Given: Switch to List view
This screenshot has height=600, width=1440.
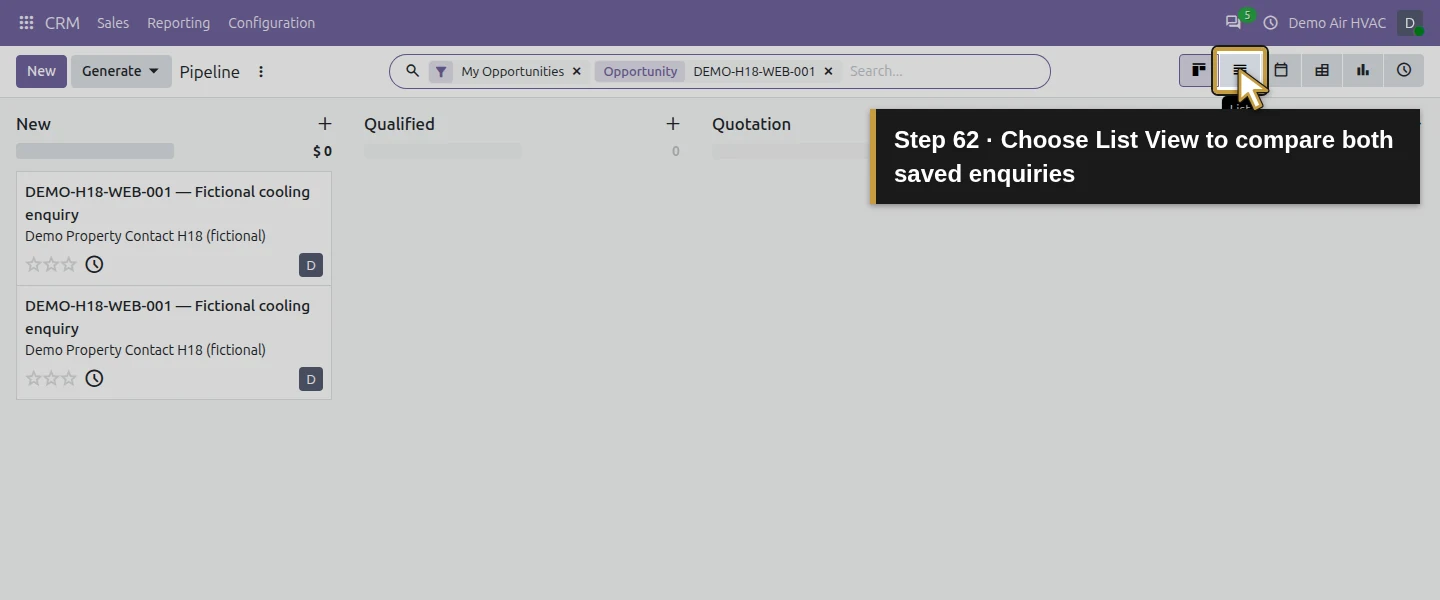Looking at the screenshot, I should pos(1240,70).
